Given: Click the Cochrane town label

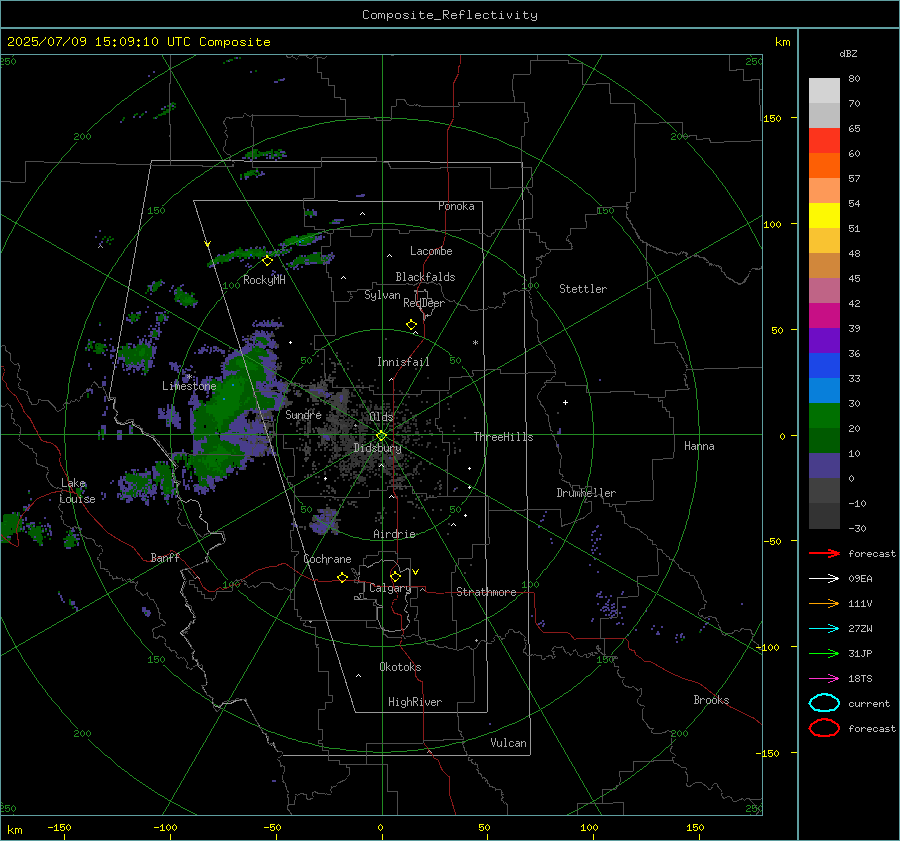Looking at the screenshot, I should 327,559.
